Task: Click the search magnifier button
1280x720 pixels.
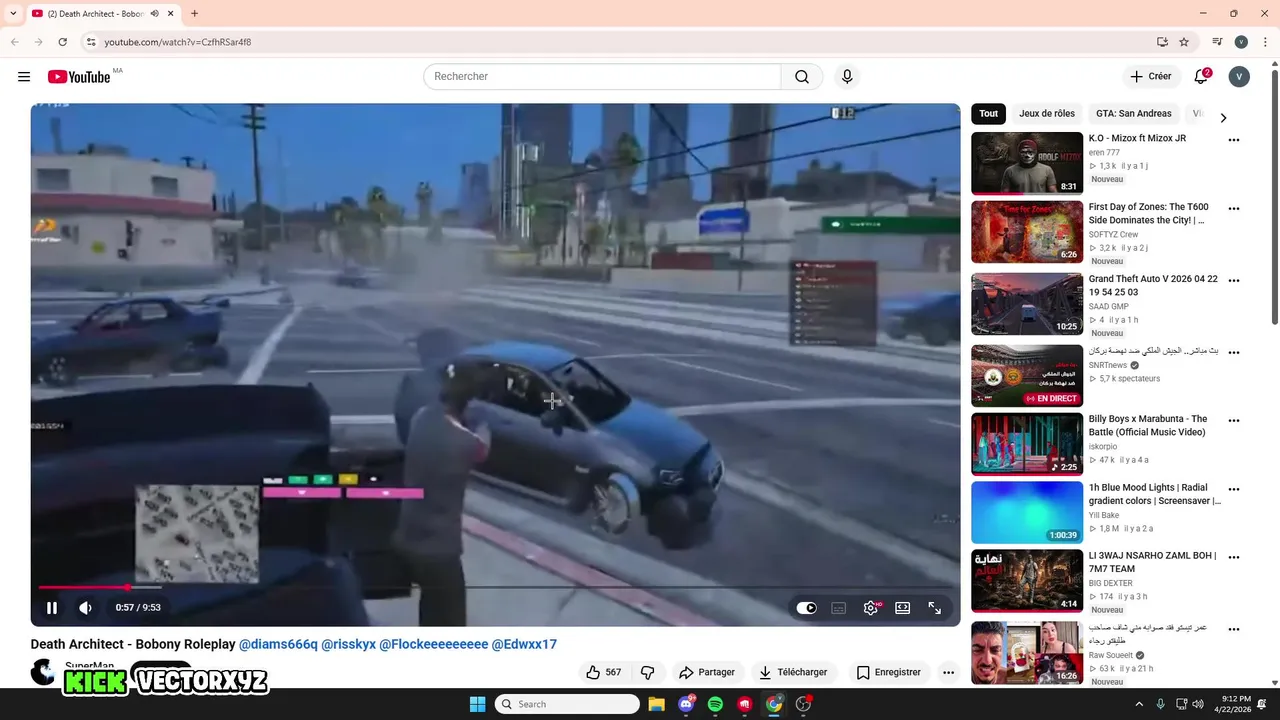Action: pyautogui.click(x=802, y=77)
